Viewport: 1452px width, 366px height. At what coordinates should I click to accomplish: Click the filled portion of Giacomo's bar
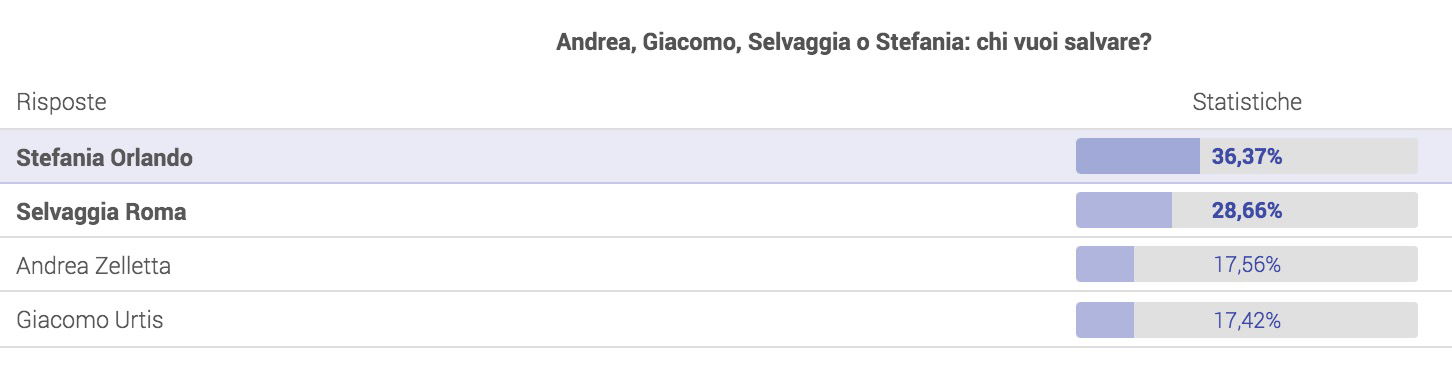[1105, 320]
